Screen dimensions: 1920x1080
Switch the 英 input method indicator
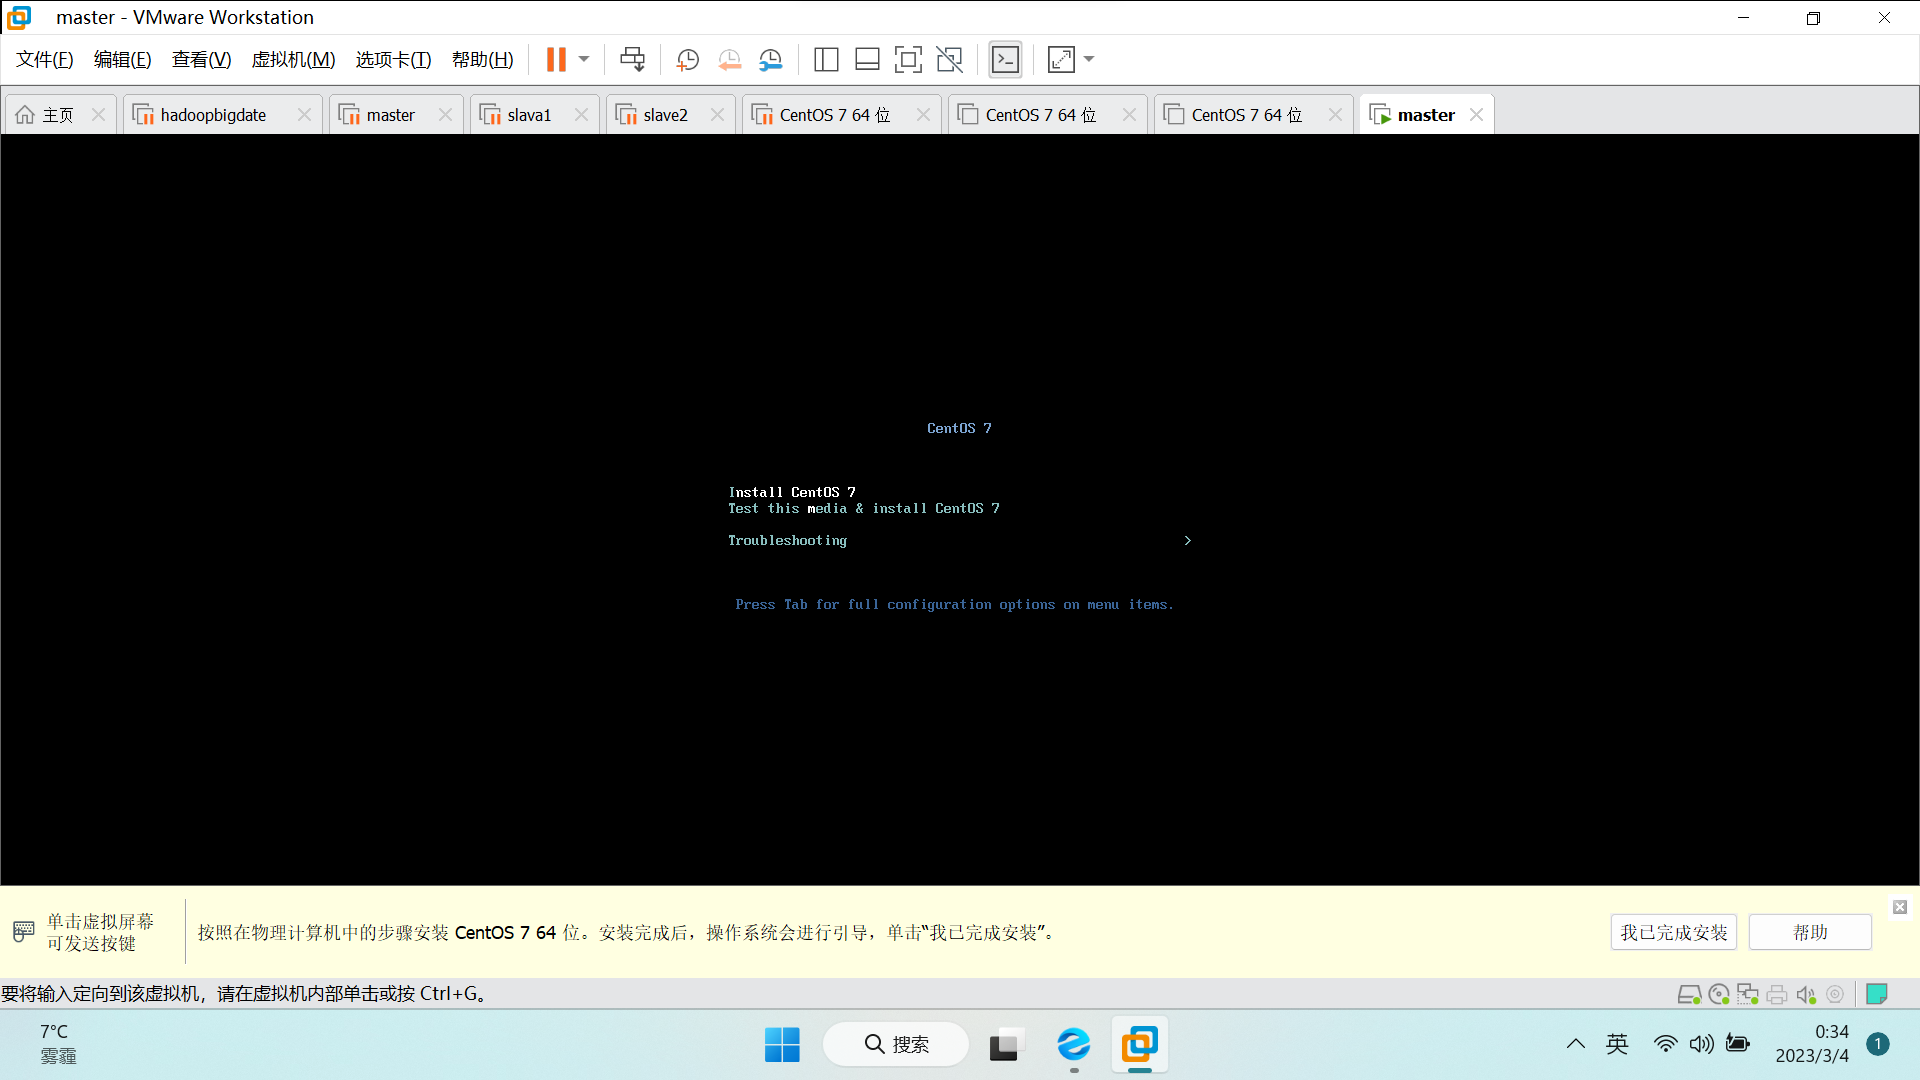[1617, 1045]
